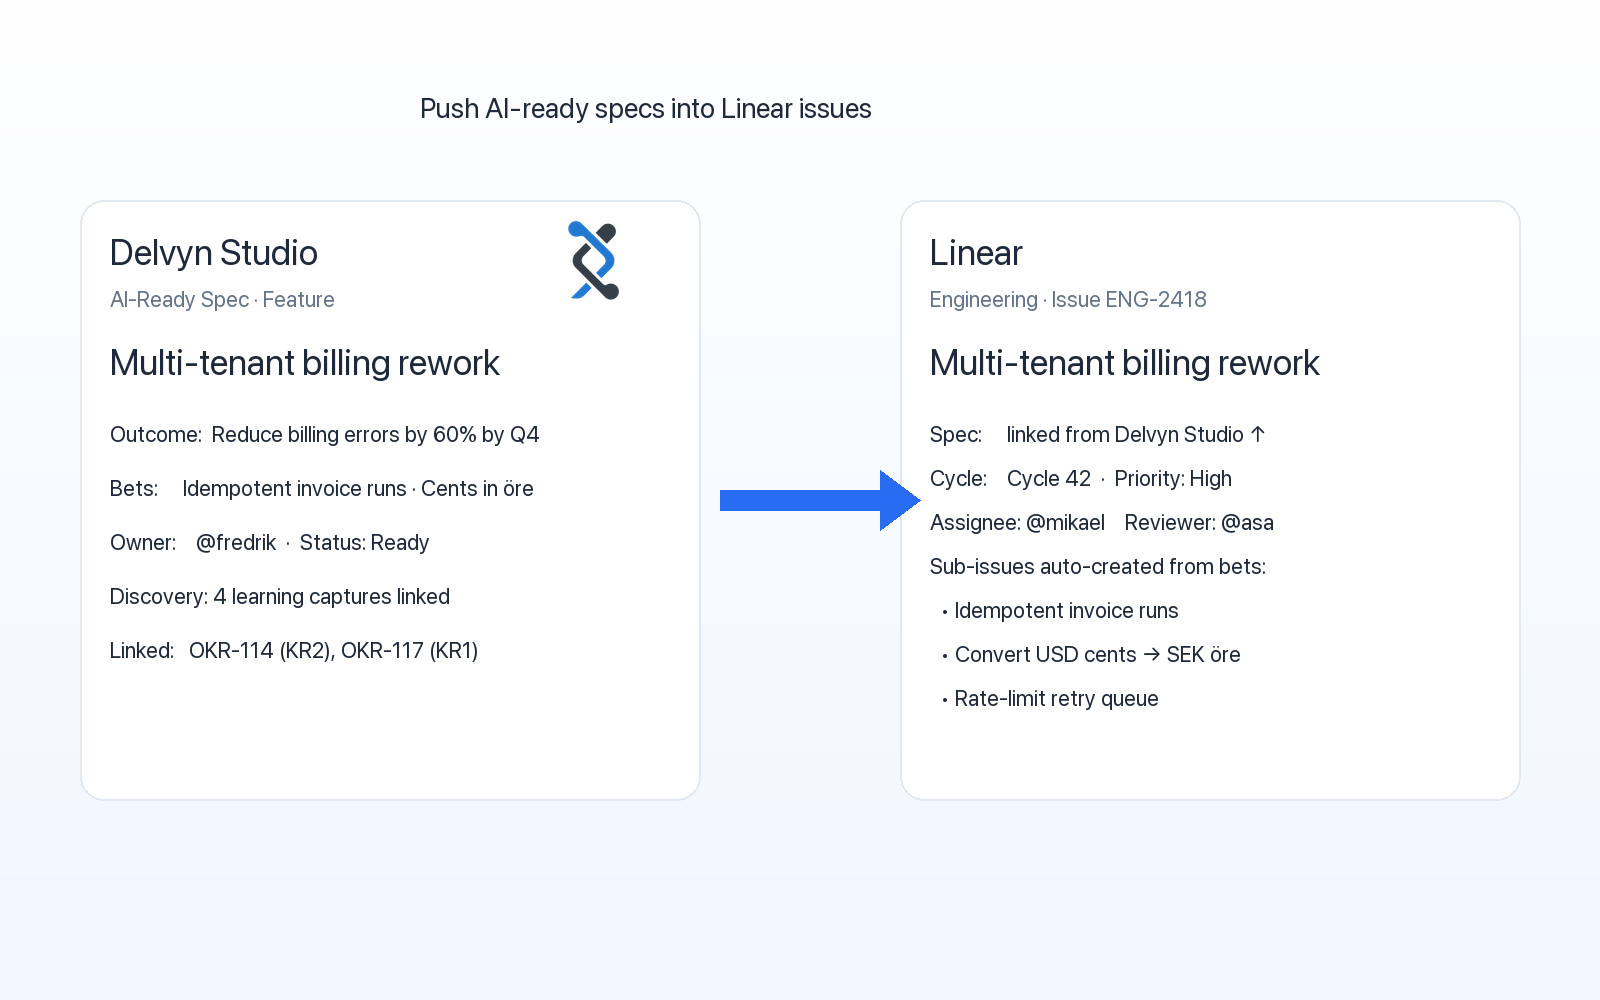Click the Delvyn Studio logo icon
The width and height of the screenshot is (1600, 1000).
594,260
